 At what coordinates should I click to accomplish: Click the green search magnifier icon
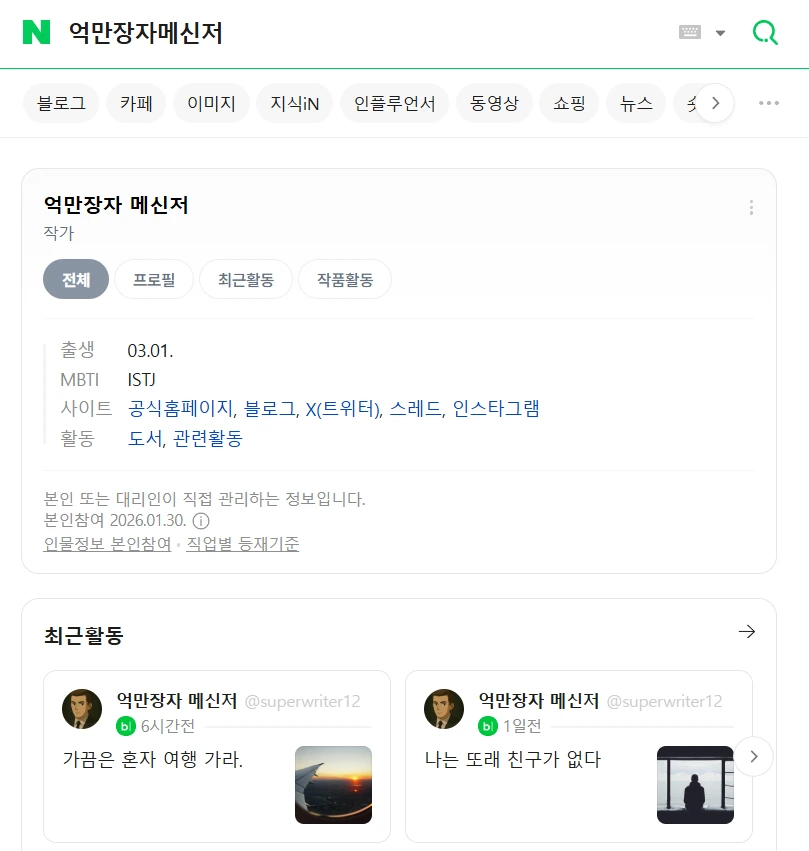(765, 33)
